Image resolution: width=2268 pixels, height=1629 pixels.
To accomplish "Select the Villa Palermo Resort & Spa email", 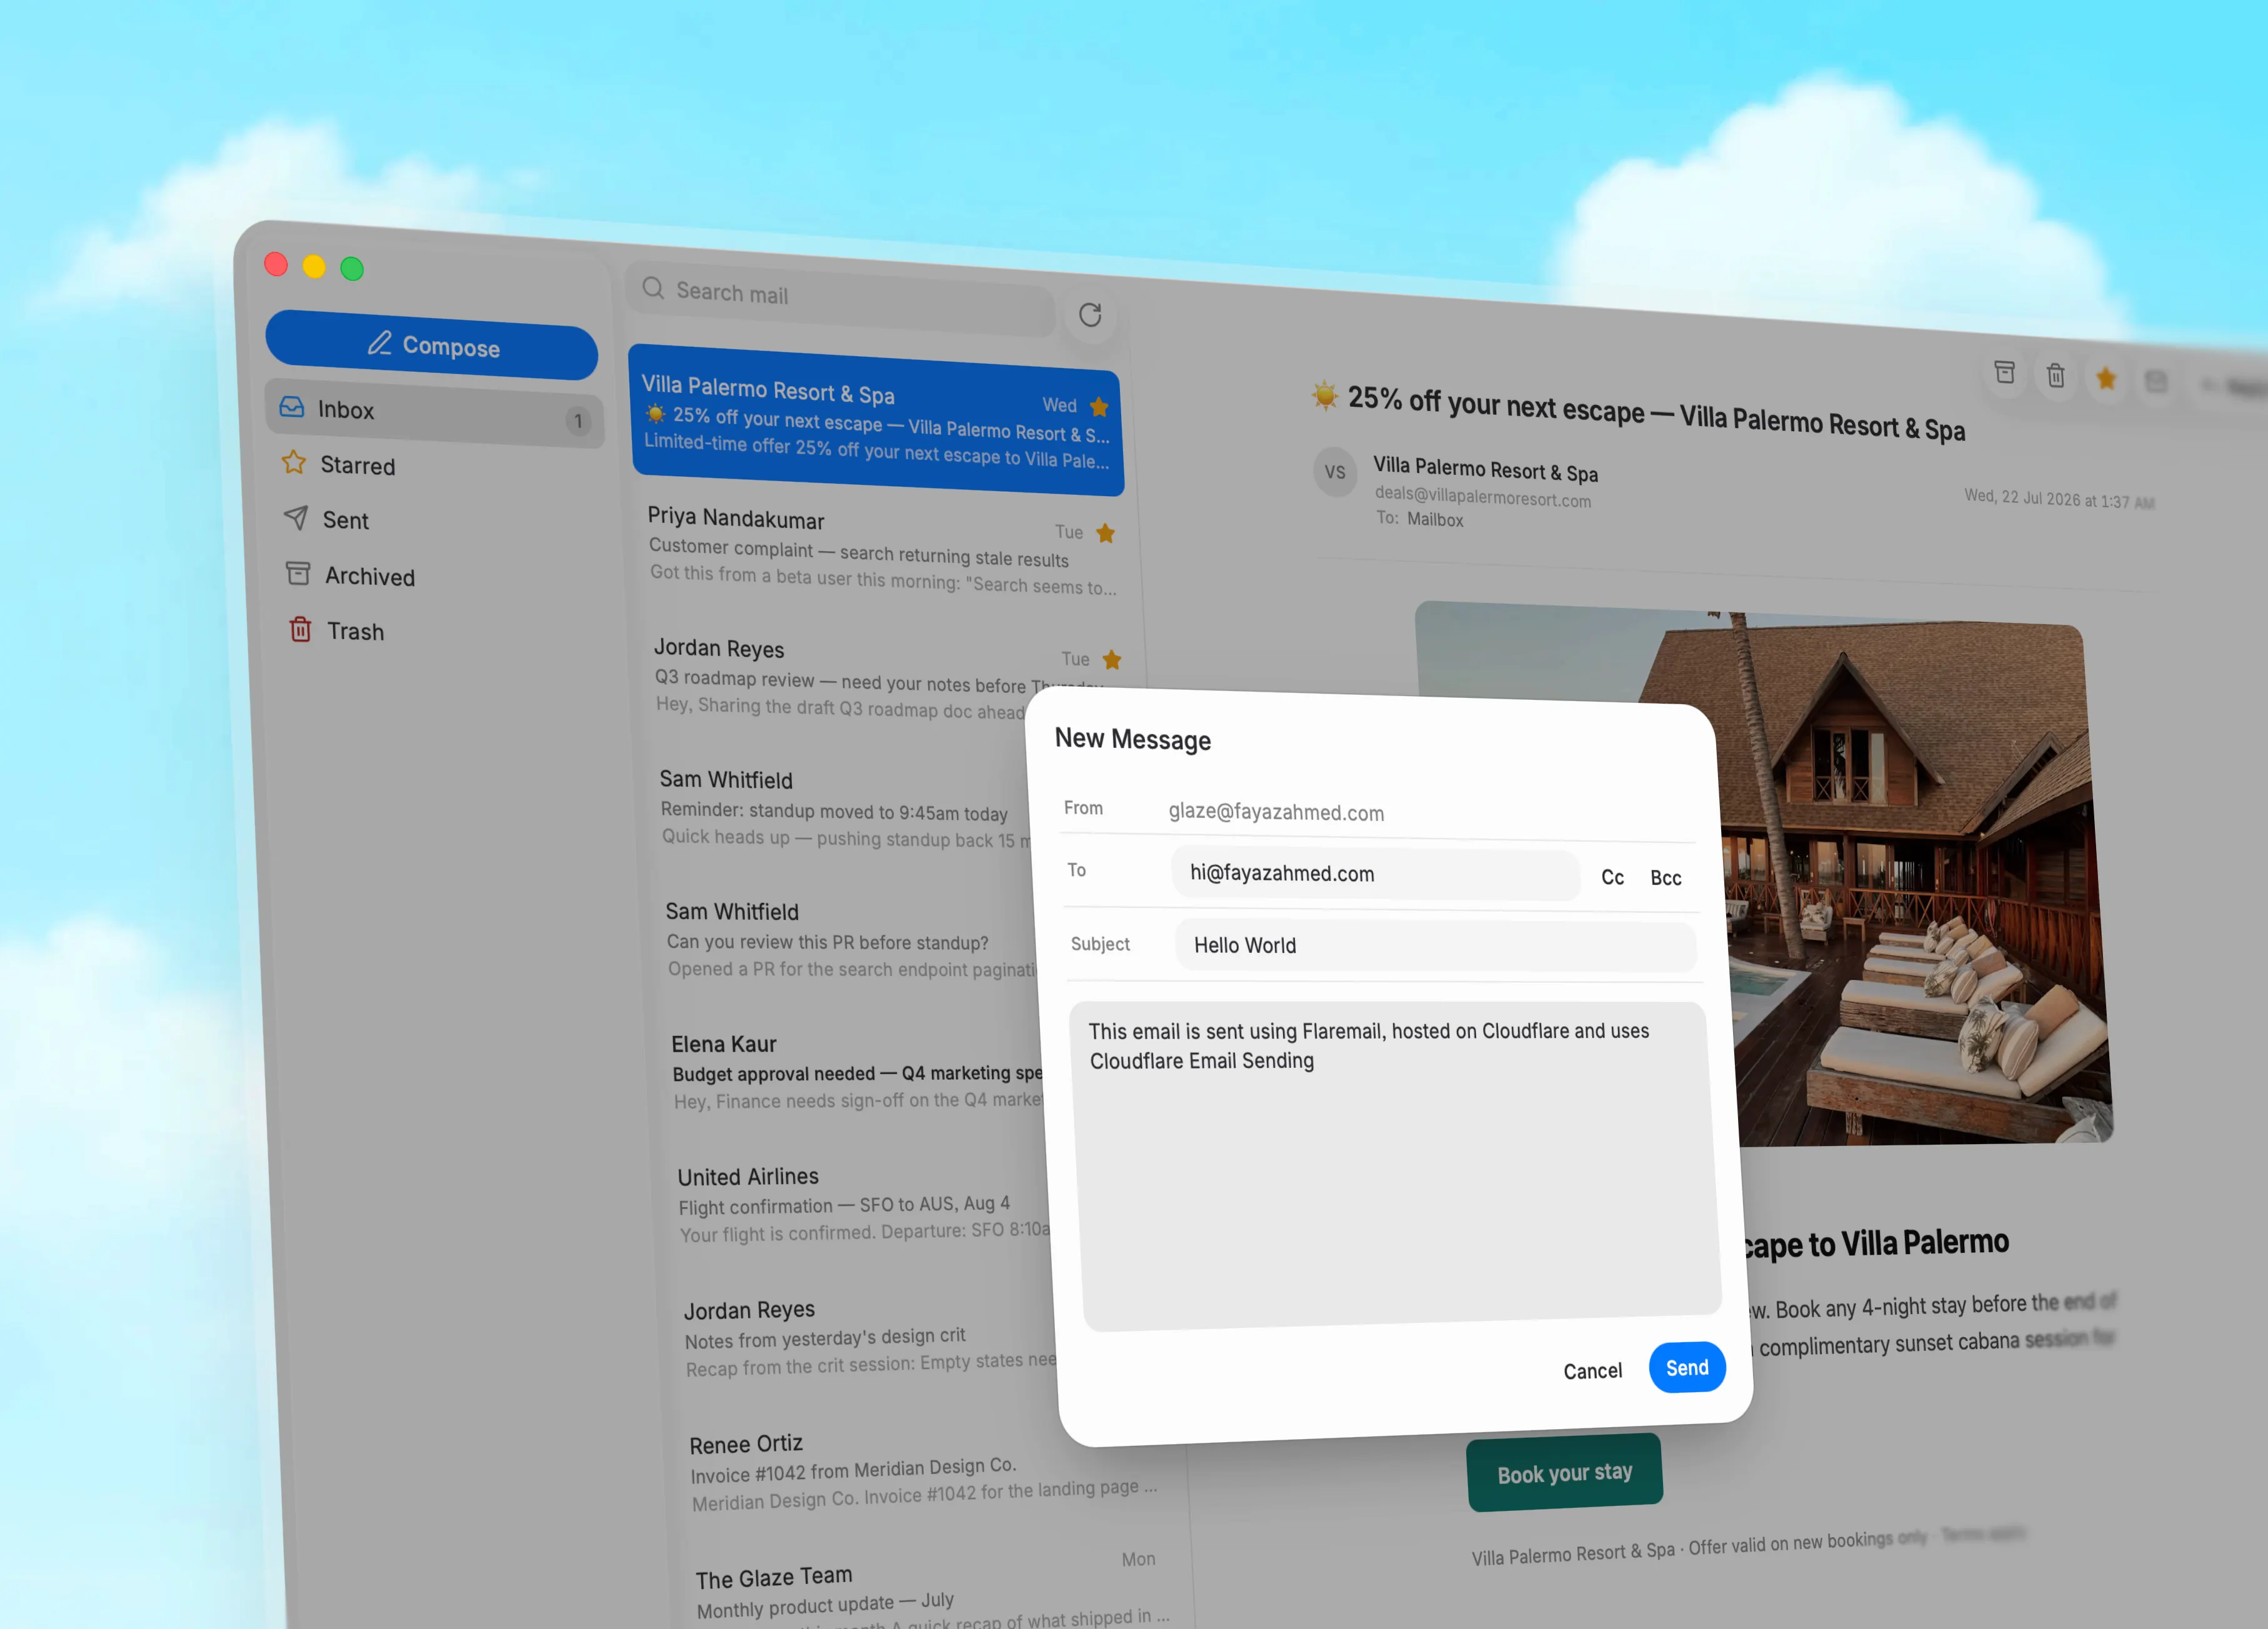I will tap(877, 421).
